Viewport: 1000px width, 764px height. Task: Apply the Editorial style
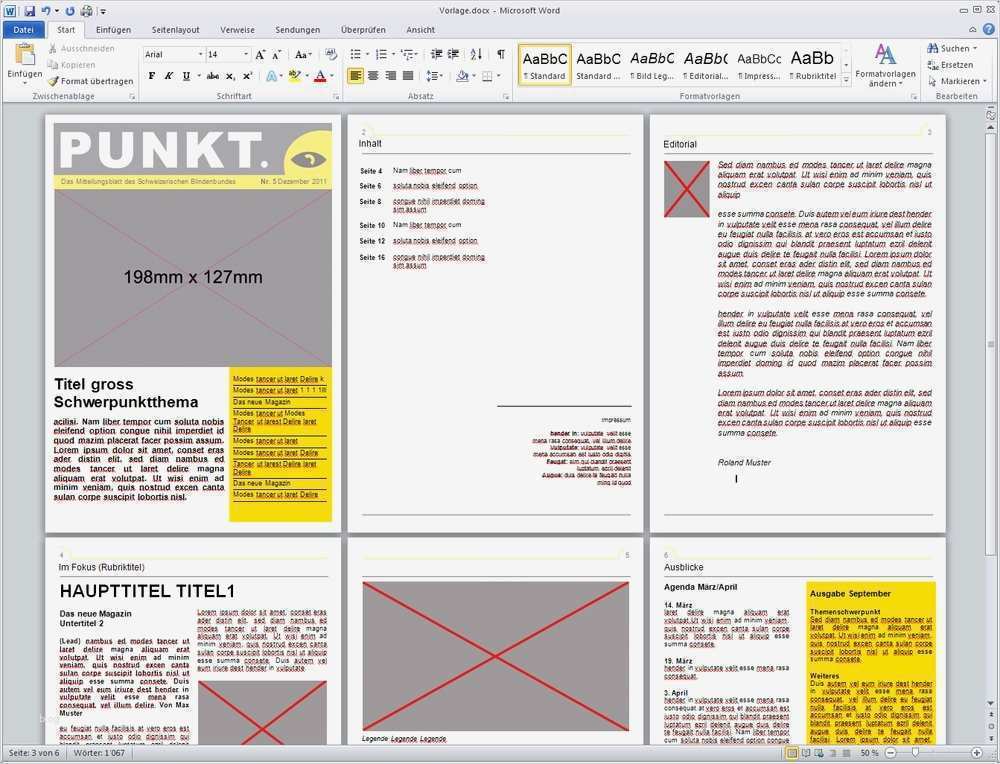pyautogui.click(x=705, y=65)
